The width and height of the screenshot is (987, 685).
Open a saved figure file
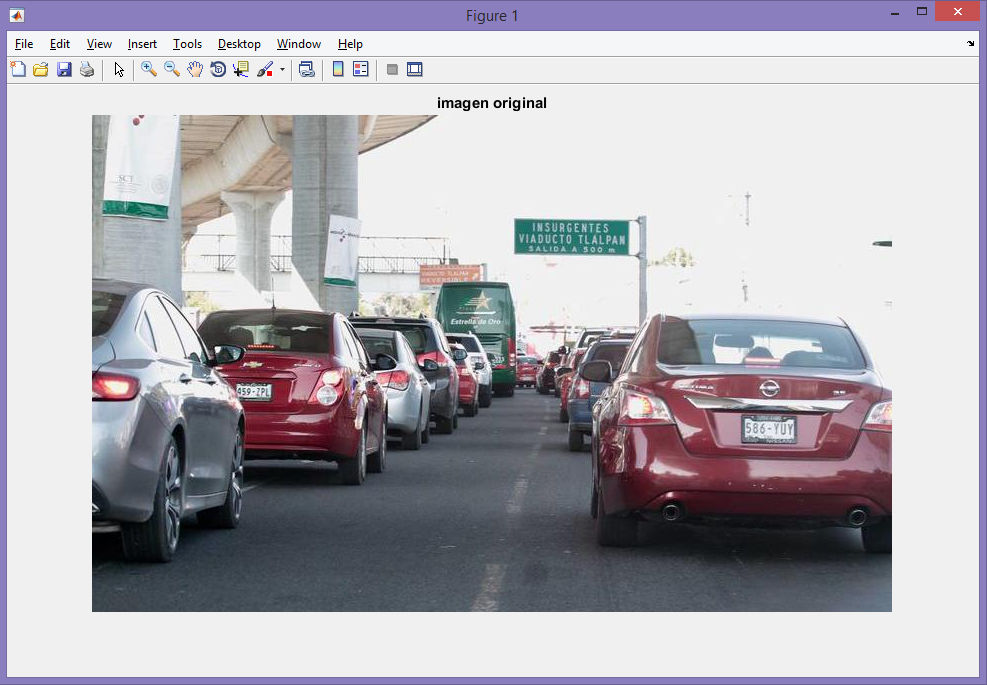[x=40, y=69]
